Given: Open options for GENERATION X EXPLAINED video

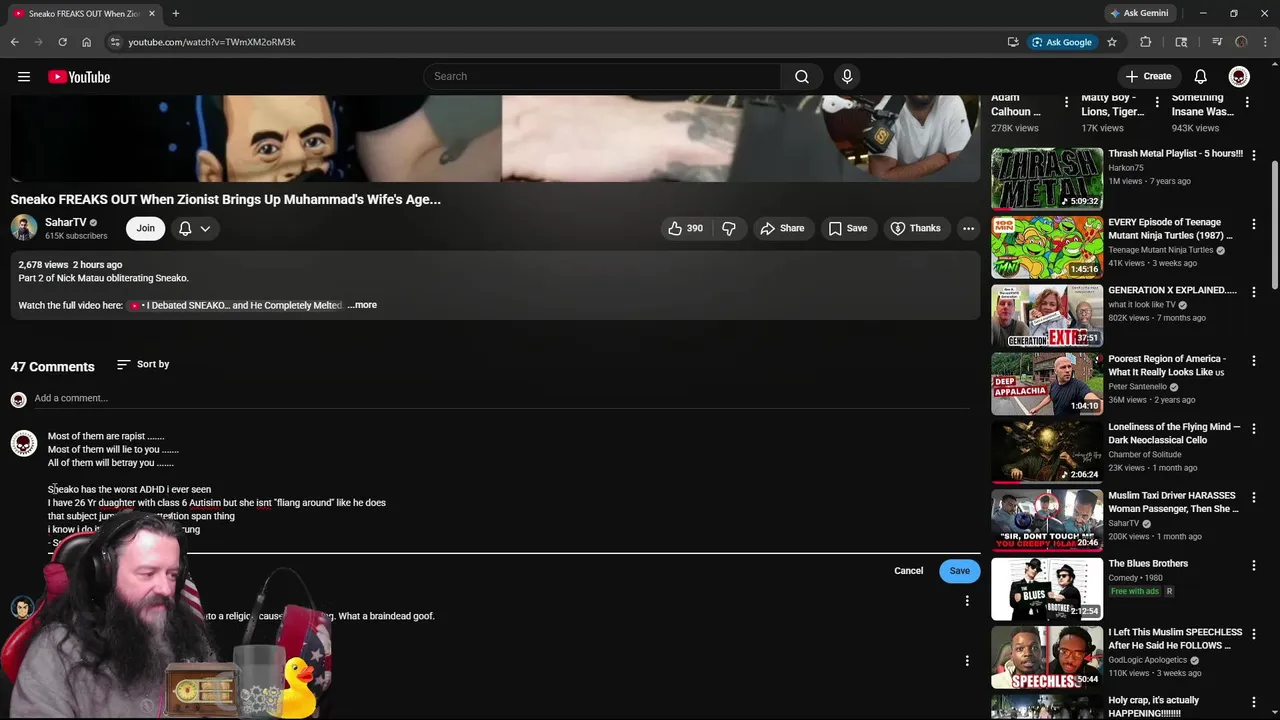Looking at the screenshot, I should point(1253,293).
